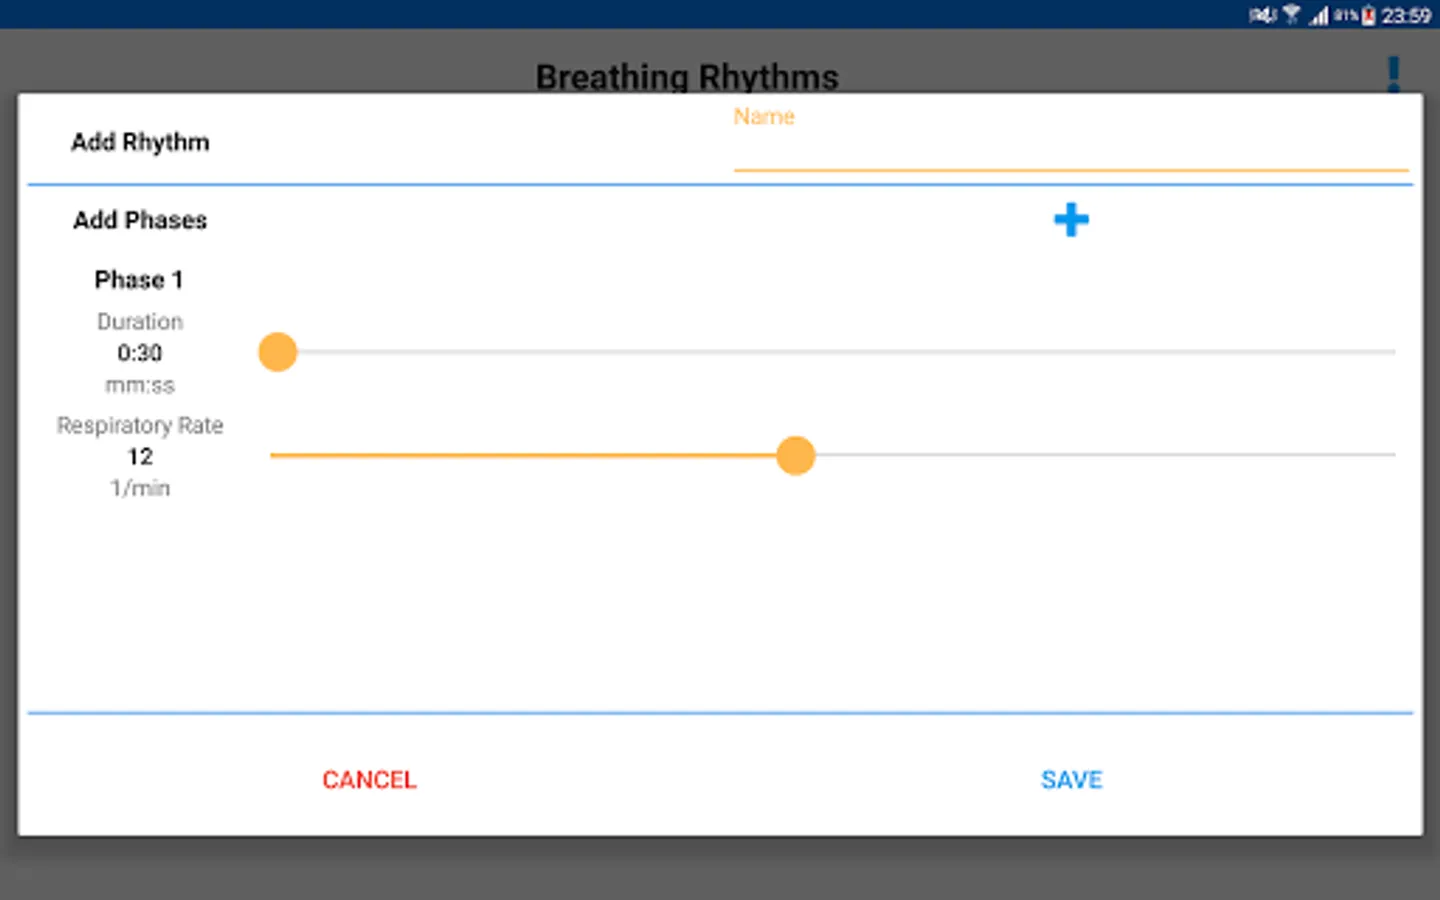This screenshot has height=900, width=1440.
Task: Tap the Breathing Rhythms title behind the dialog
Action: 687,76
